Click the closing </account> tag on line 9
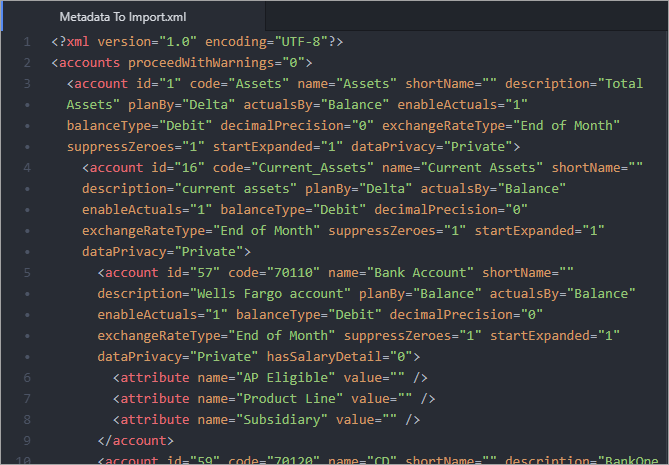 click(136, 440)
